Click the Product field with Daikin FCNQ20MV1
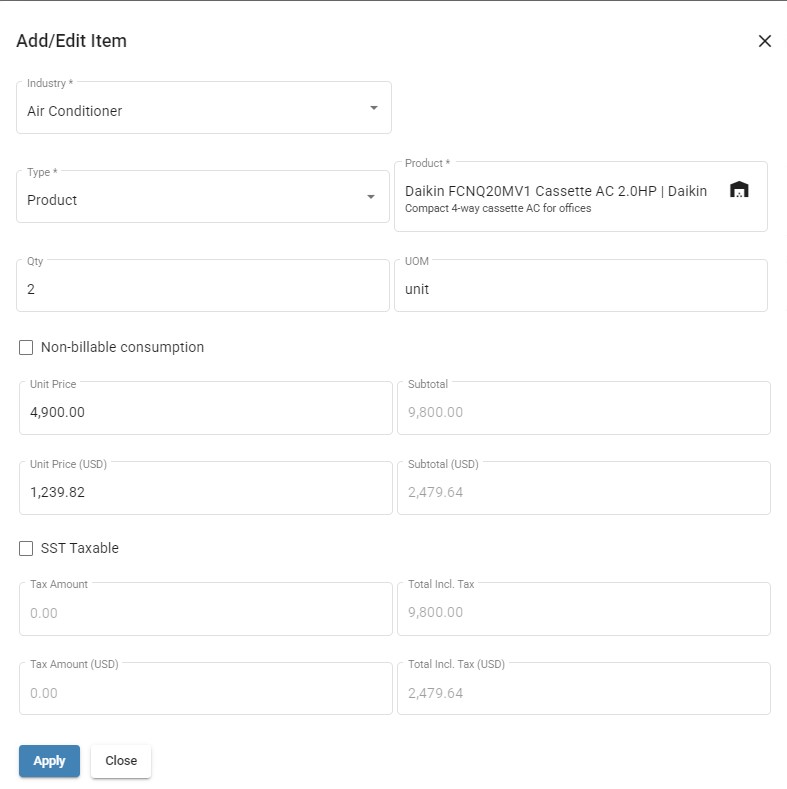Screen dimensions: 787x789 581,197
